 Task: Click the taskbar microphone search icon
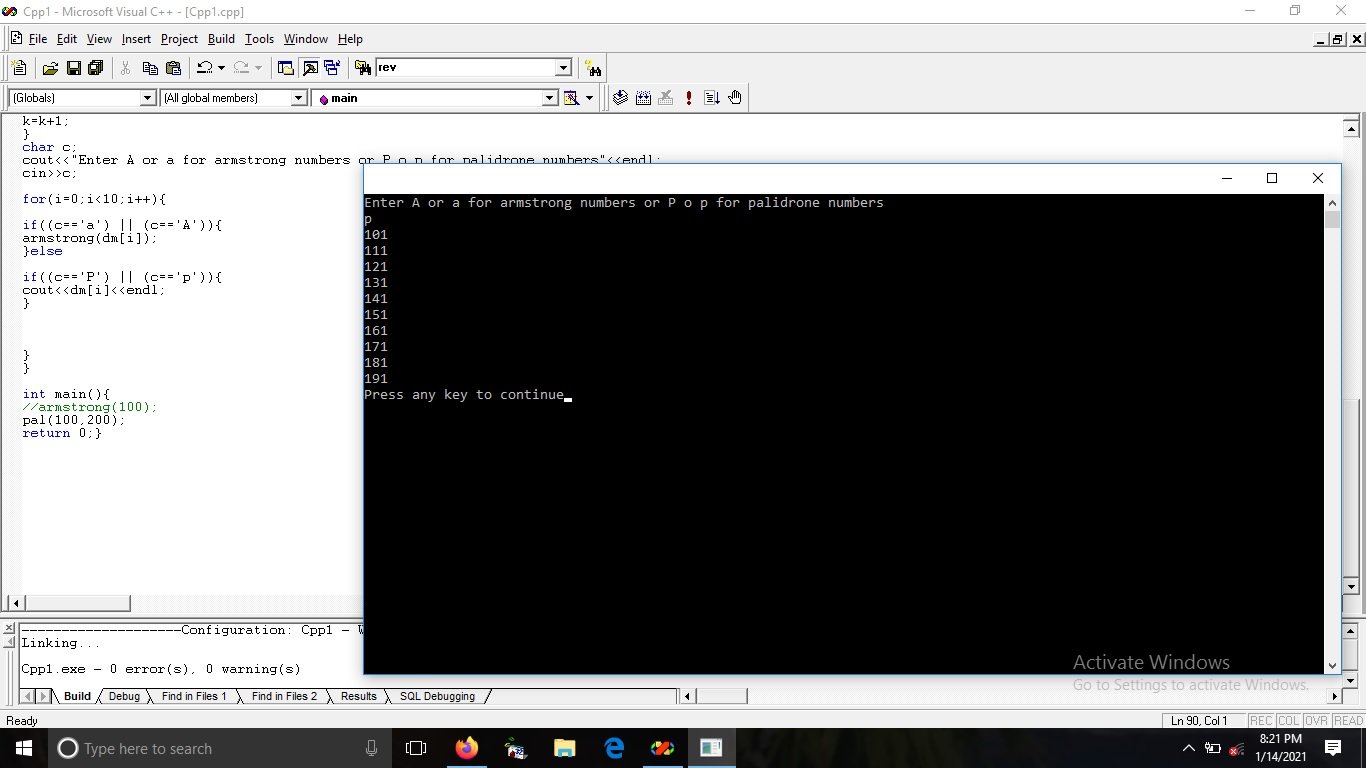pos(372,748)
